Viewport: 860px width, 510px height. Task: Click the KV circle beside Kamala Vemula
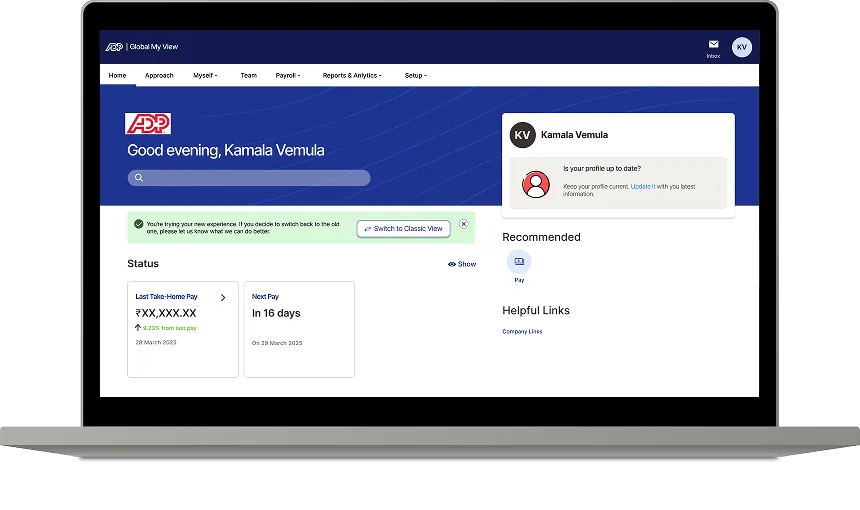coord(522,135)
